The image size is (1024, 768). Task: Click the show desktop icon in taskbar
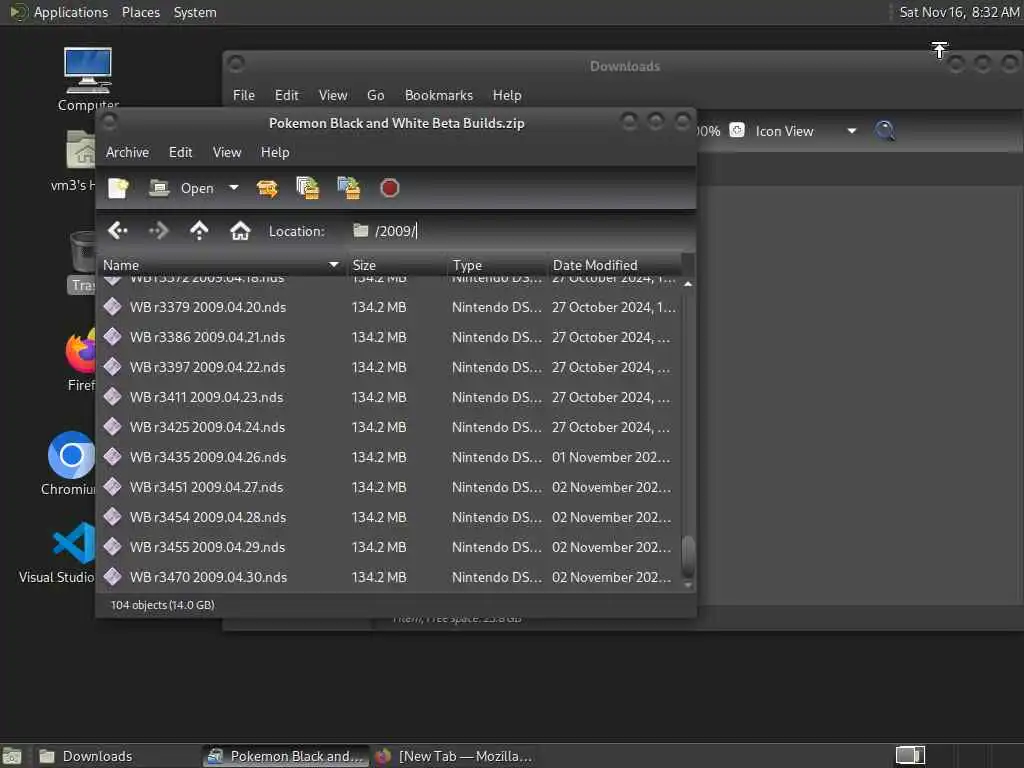click(12, 756)
